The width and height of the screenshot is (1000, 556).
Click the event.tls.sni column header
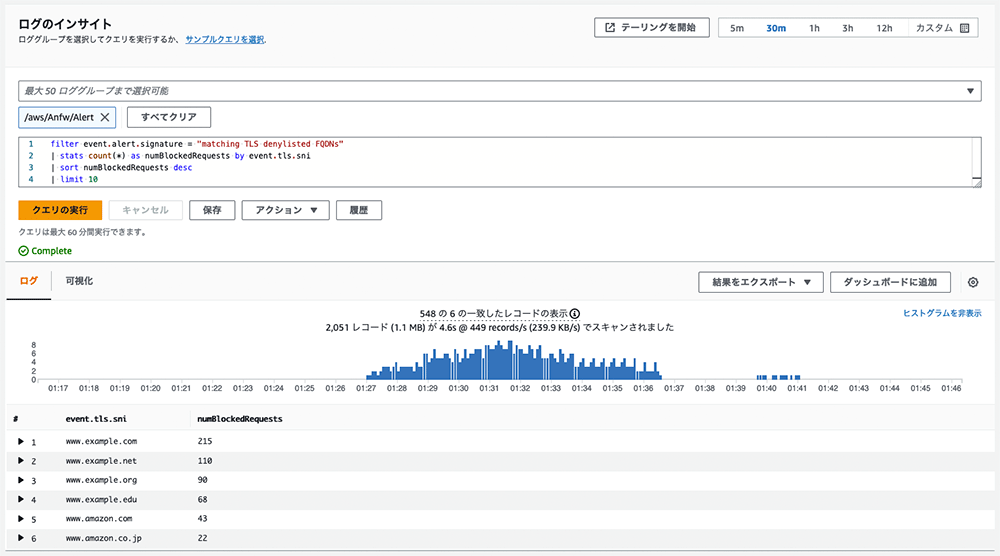click(96, 419)
